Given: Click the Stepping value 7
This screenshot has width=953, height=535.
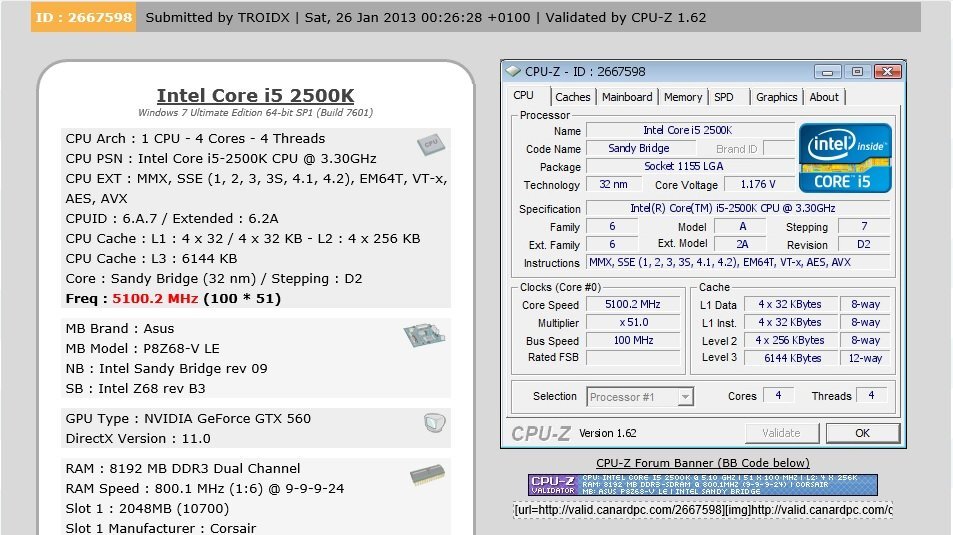Looking at the screenshot, I should [x=864, y=227].
